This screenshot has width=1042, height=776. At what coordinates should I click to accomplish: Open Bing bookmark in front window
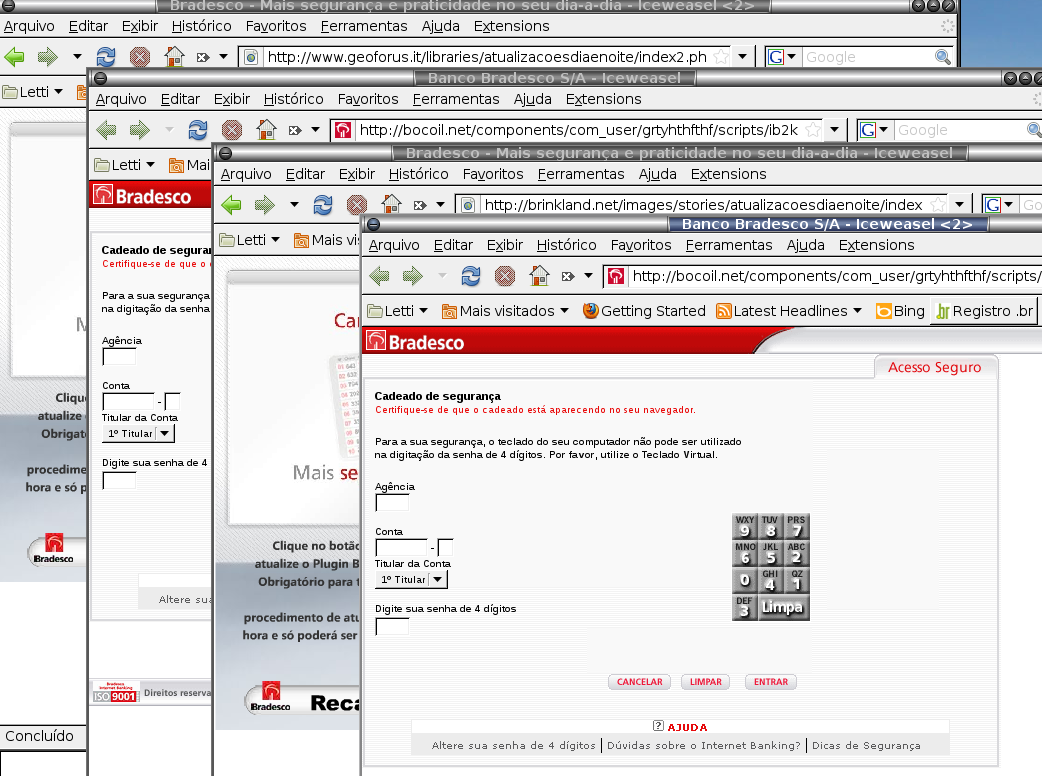pyautogui.click(x=900, y=311)
